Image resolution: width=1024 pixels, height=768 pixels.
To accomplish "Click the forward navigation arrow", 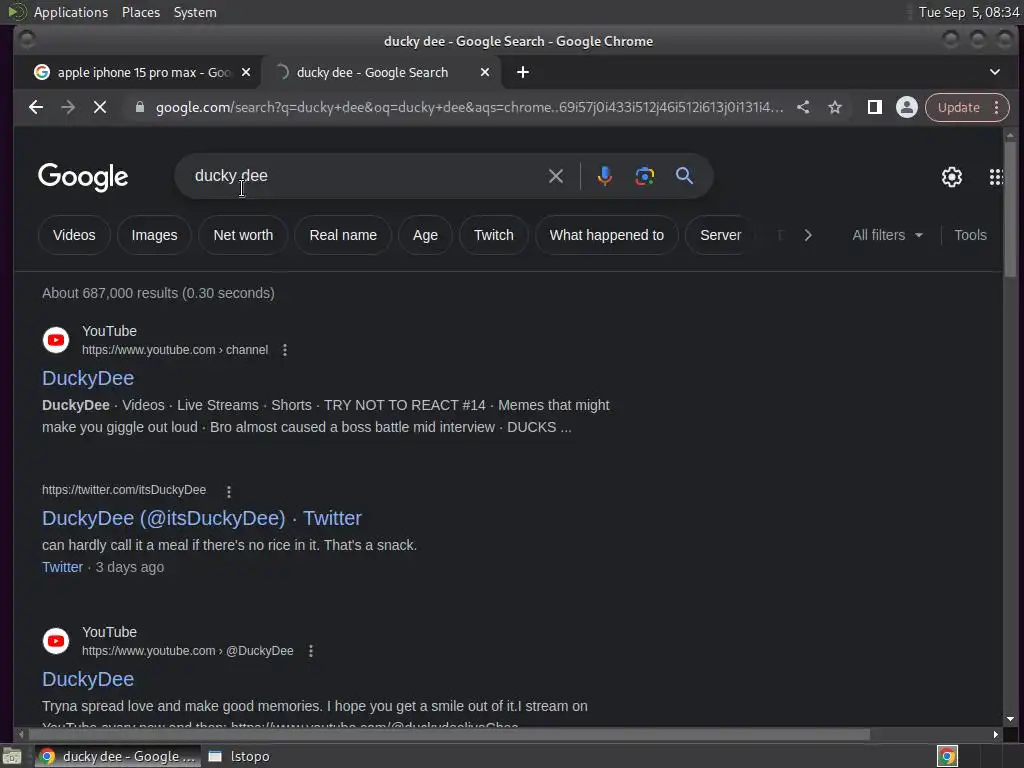I will pos(68,107).
